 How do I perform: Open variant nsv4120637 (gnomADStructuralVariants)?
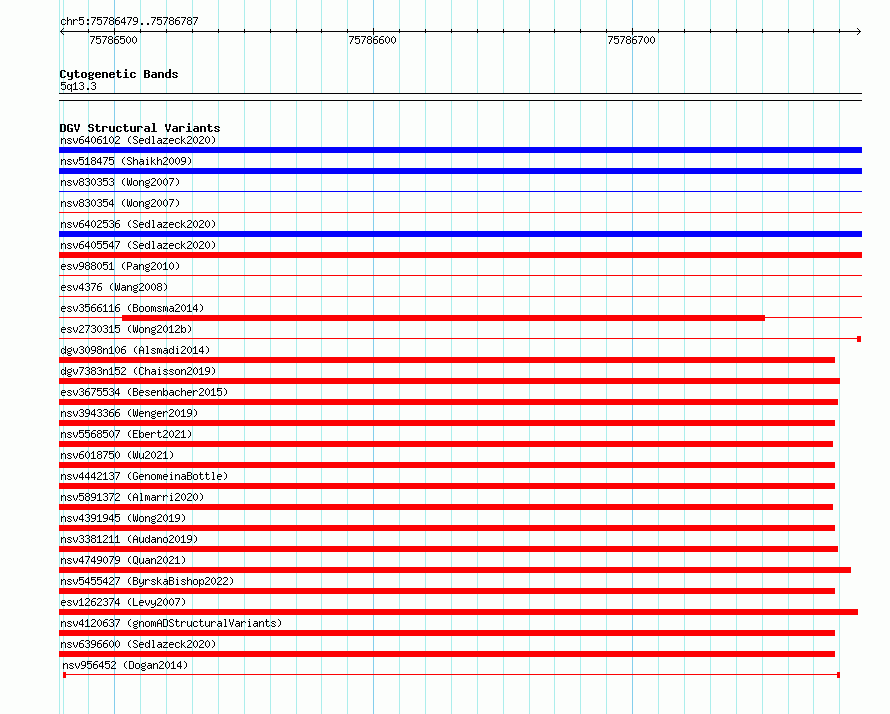click(171, 623)
